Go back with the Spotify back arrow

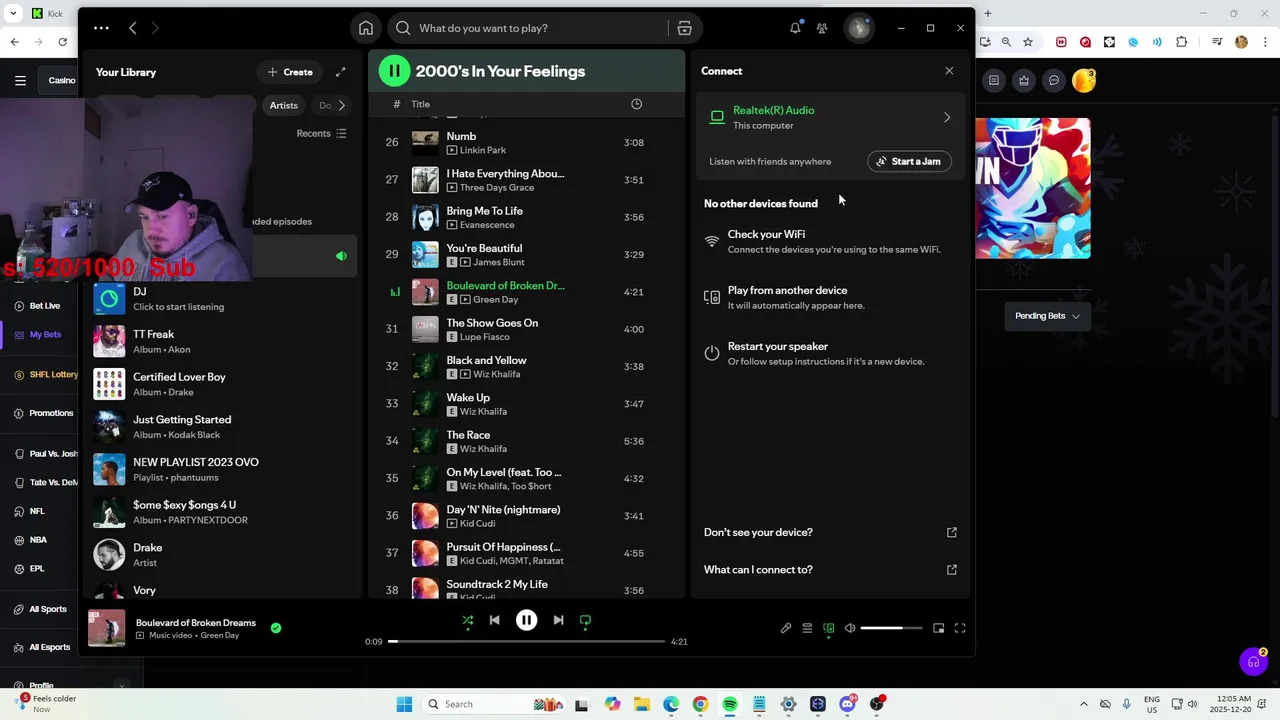[x=132, y=28]
